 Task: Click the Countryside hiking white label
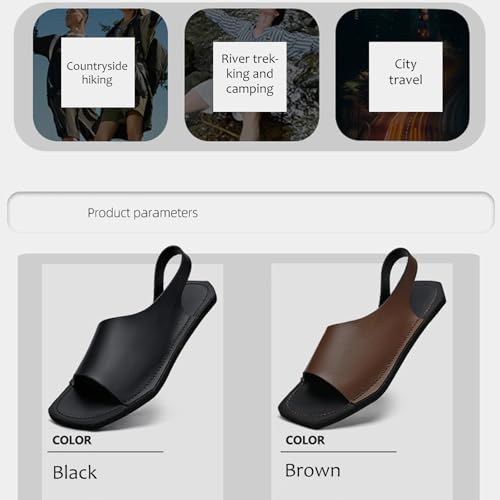pos(98,72)
